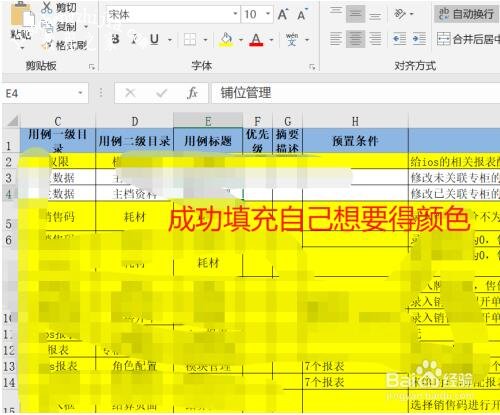Select column D header
The height and width of the screenshot is (415, 500).
pyautogui.click(x=135, y=121)
